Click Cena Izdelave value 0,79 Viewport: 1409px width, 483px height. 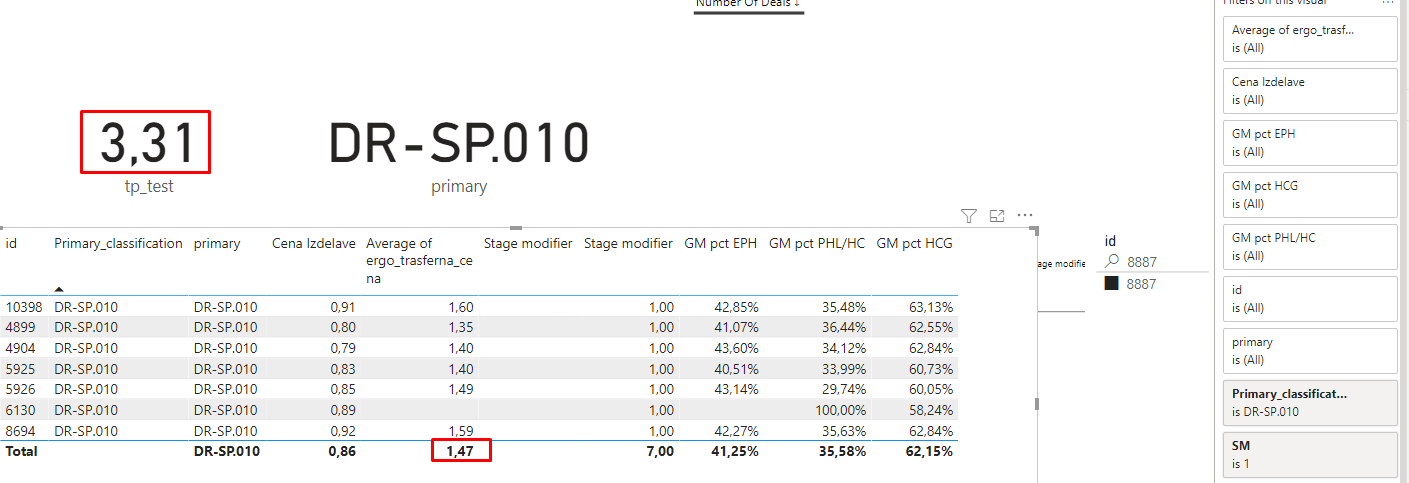[342, 348]
